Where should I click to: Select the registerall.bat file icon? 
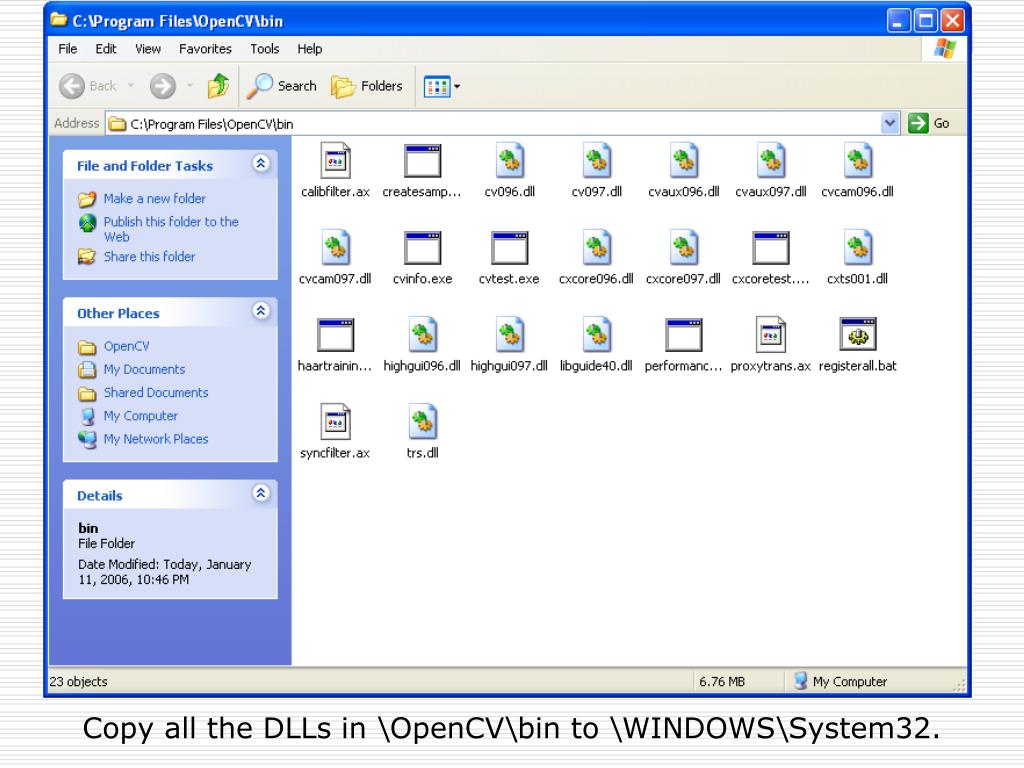(x=857, y=334)
